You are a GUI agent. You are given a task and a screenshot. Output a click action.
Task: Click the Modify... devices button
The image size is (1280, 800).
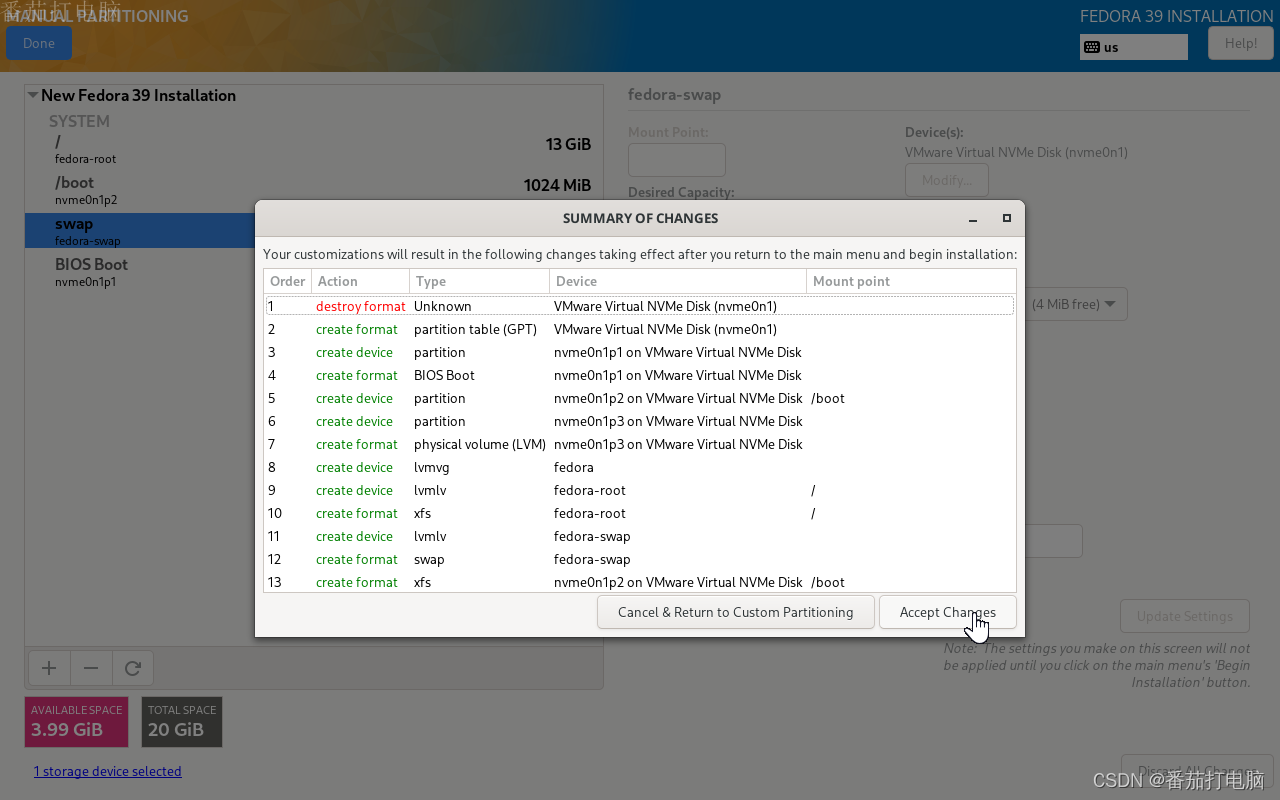pyautogui.click(x=947, y=180)
